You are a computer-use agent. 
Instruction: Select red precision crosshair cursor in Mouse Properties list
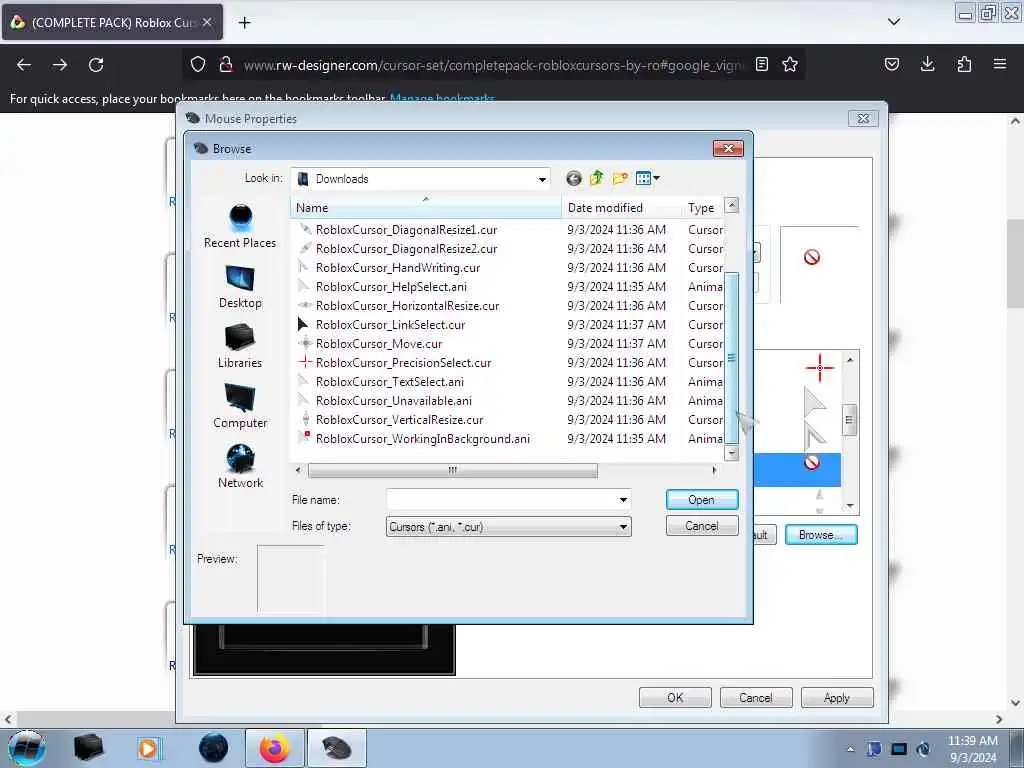point(820,368)
